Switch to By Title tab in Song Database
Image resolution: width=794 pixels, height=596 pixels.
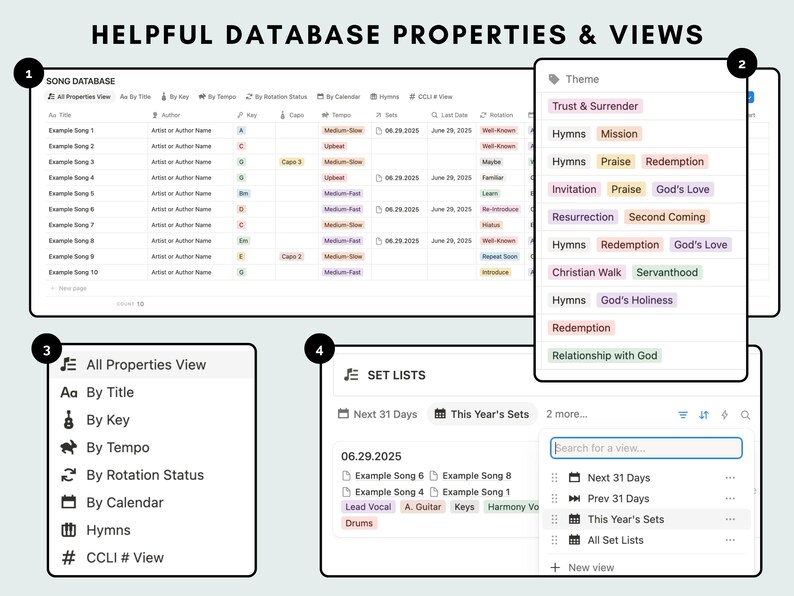[x=135, y=97]
